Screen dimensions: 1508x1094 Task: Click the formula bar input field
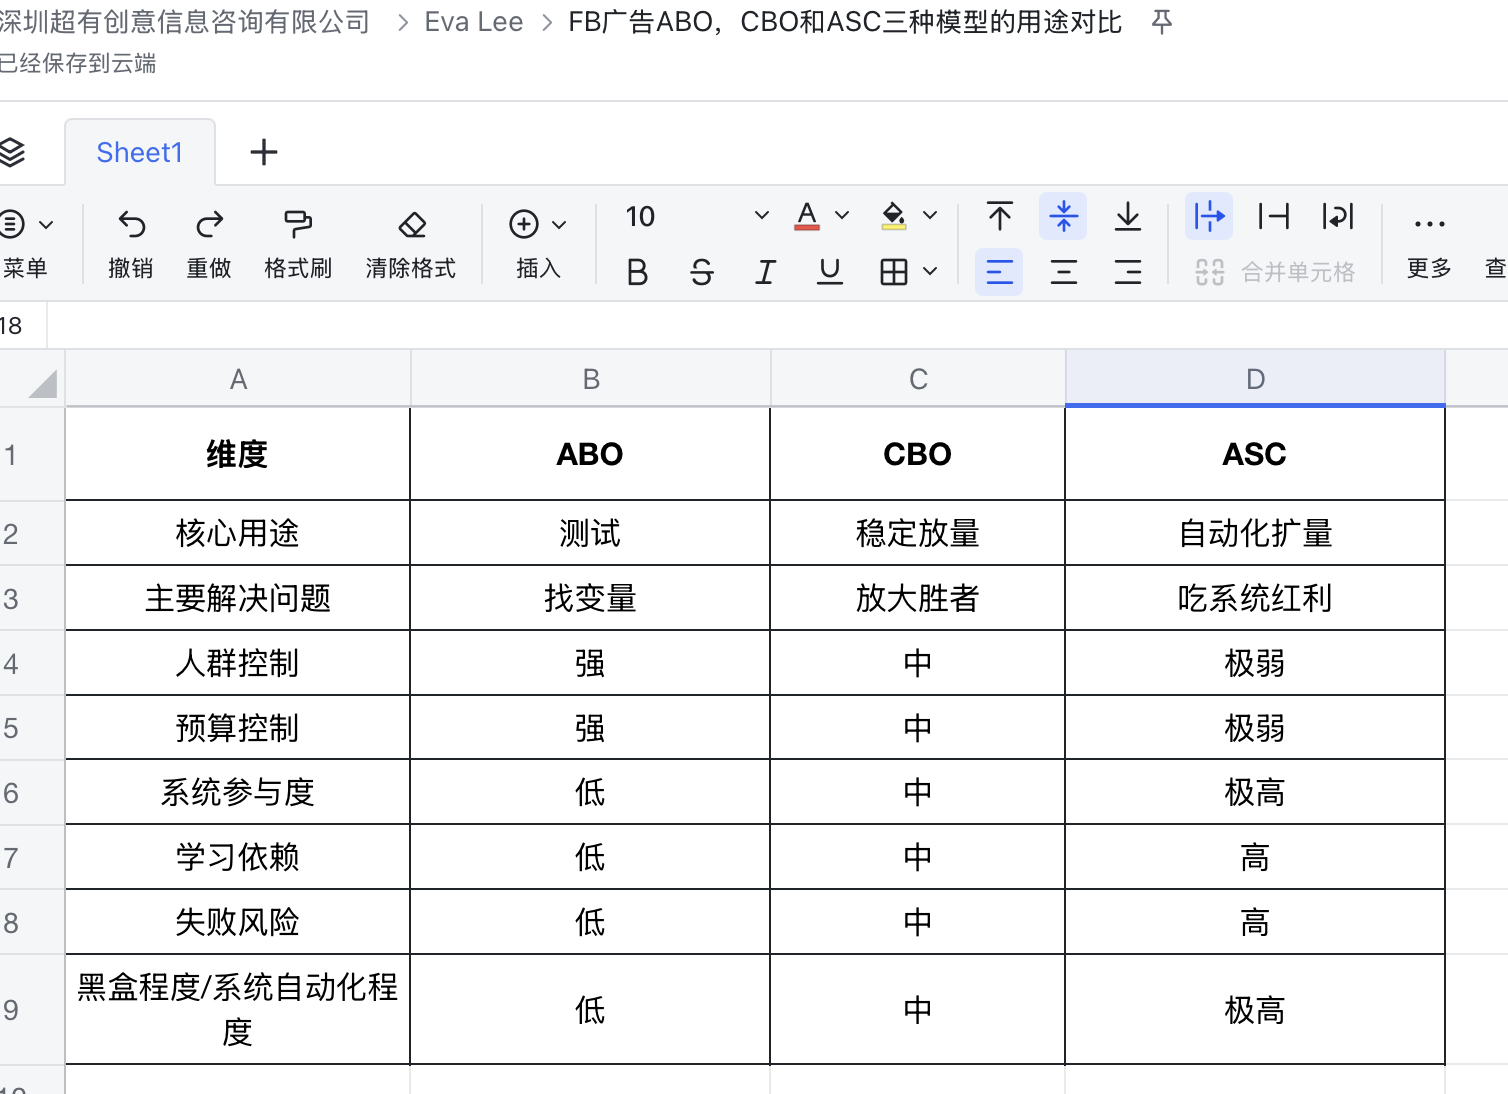777,326
